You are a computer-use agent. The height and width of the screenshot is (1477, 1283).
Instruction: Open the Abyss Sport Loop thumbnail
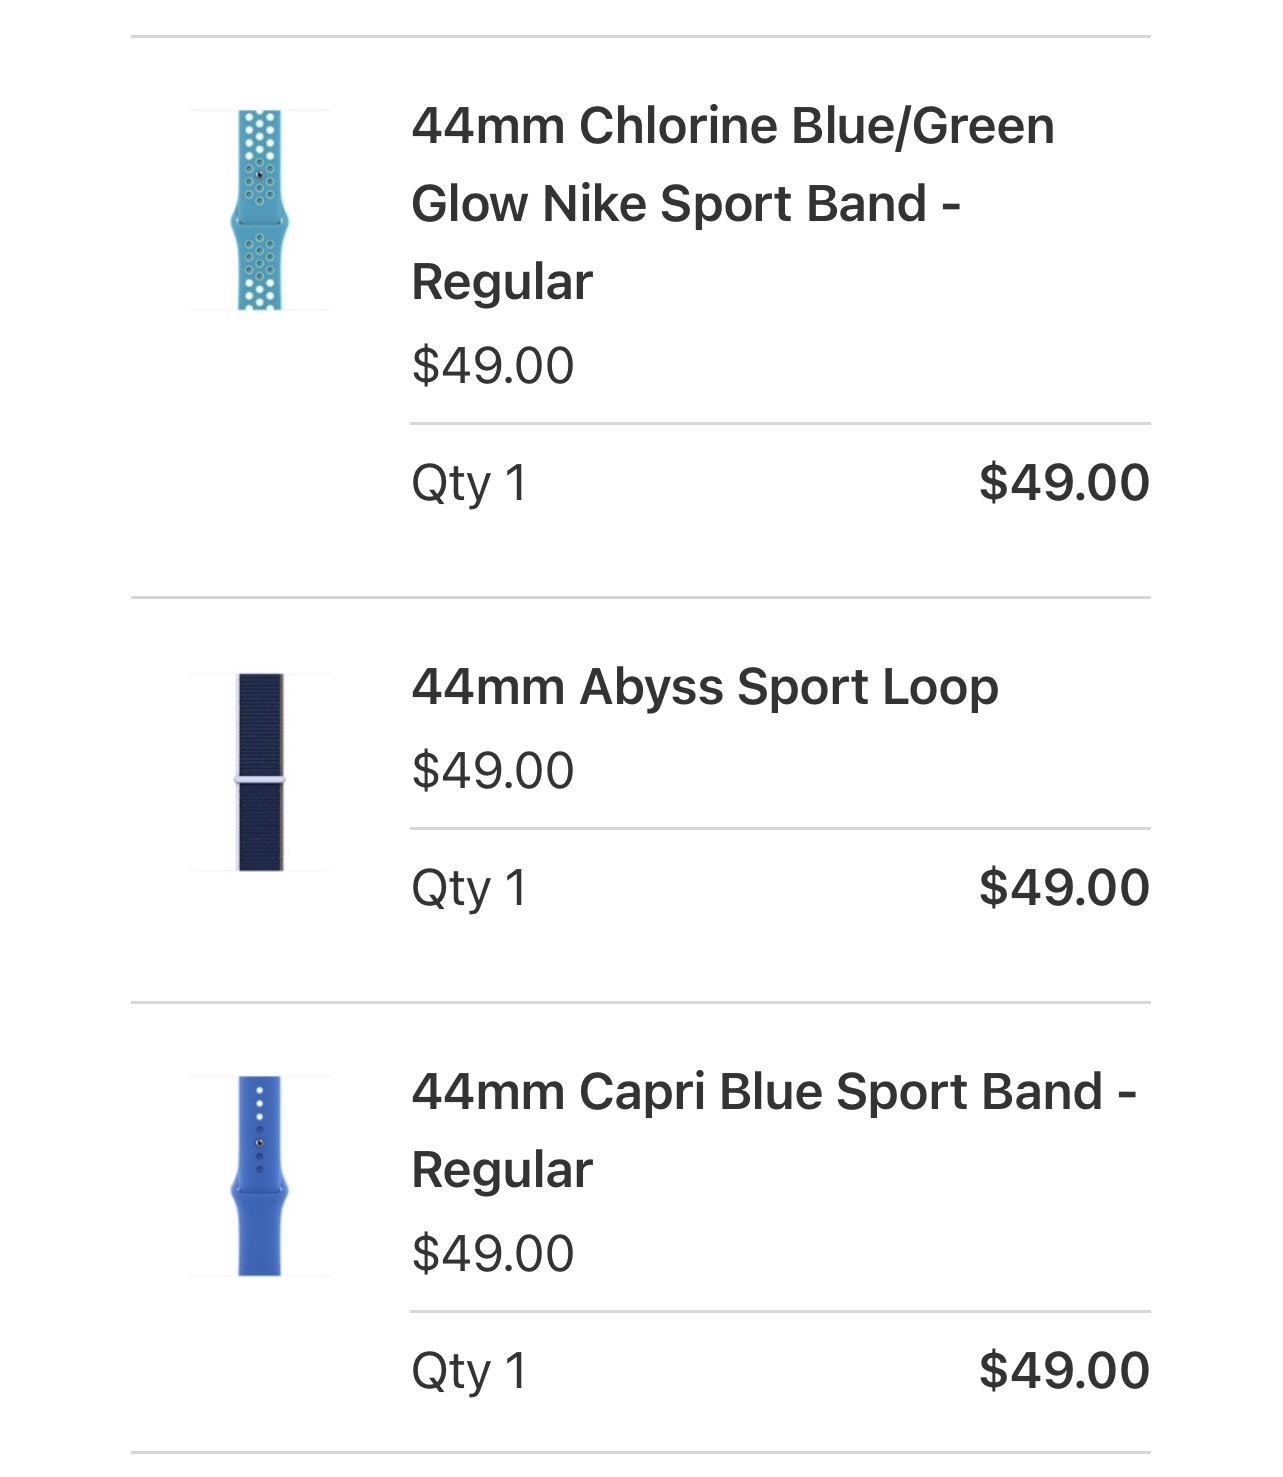coord(260,772)
